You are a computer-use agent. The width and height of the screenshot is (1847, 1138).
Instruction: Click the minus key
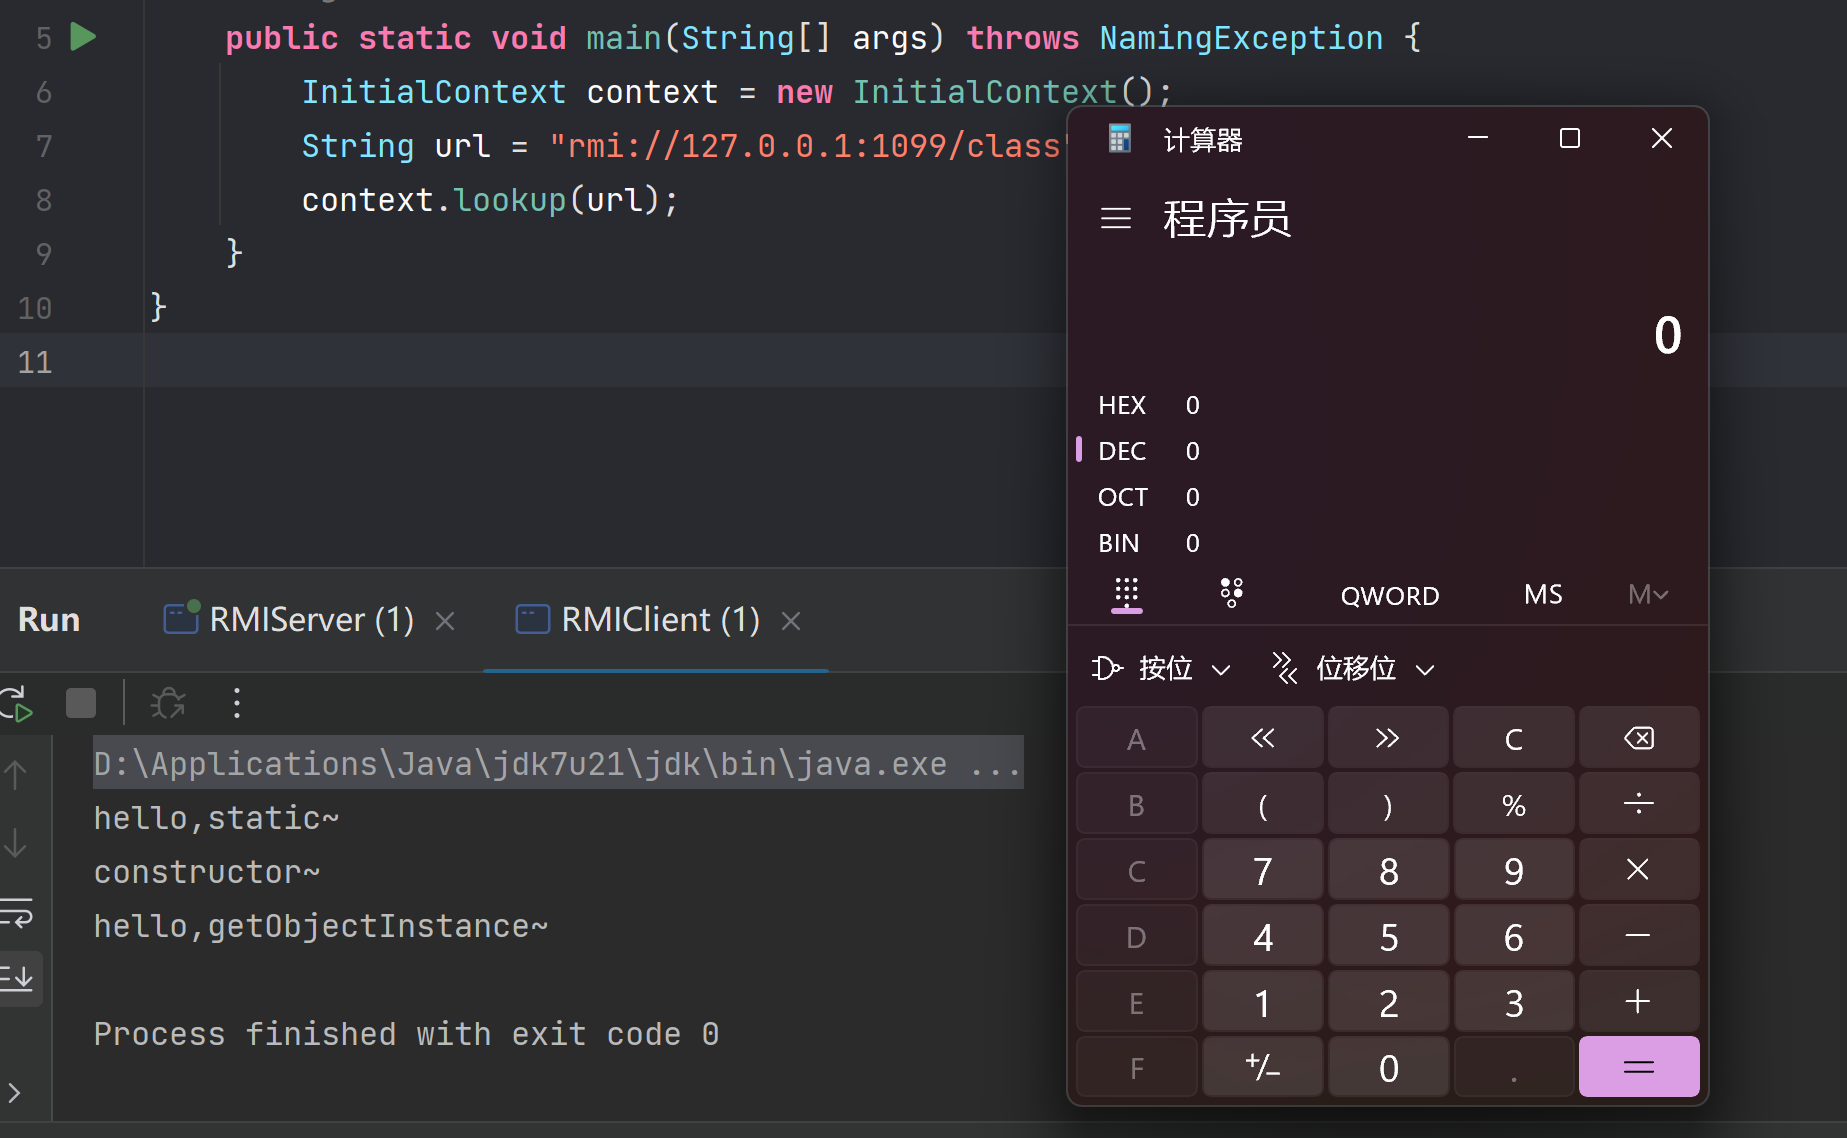point(1639,936)
